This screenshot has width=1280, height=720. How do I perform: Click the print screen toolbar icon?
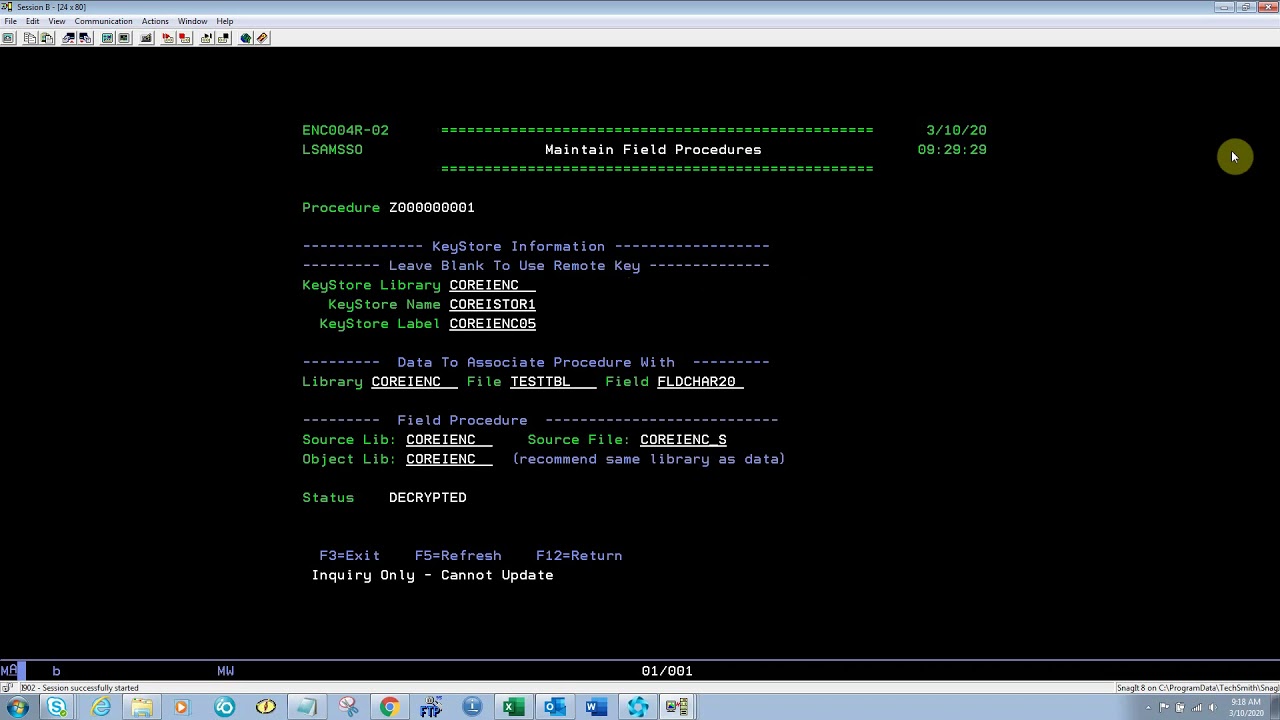click(8, 38)
